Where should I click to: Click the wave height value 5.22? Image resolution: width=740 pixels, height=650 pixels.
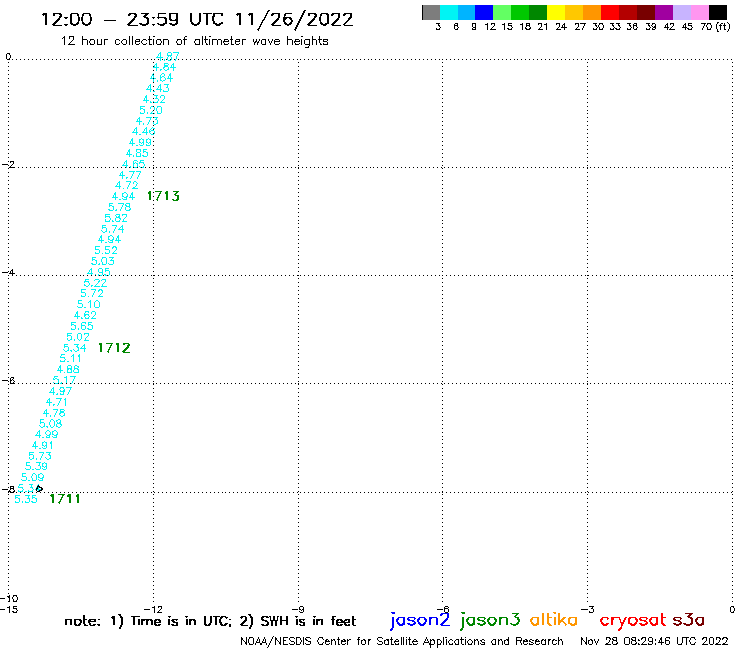[95, 283]
